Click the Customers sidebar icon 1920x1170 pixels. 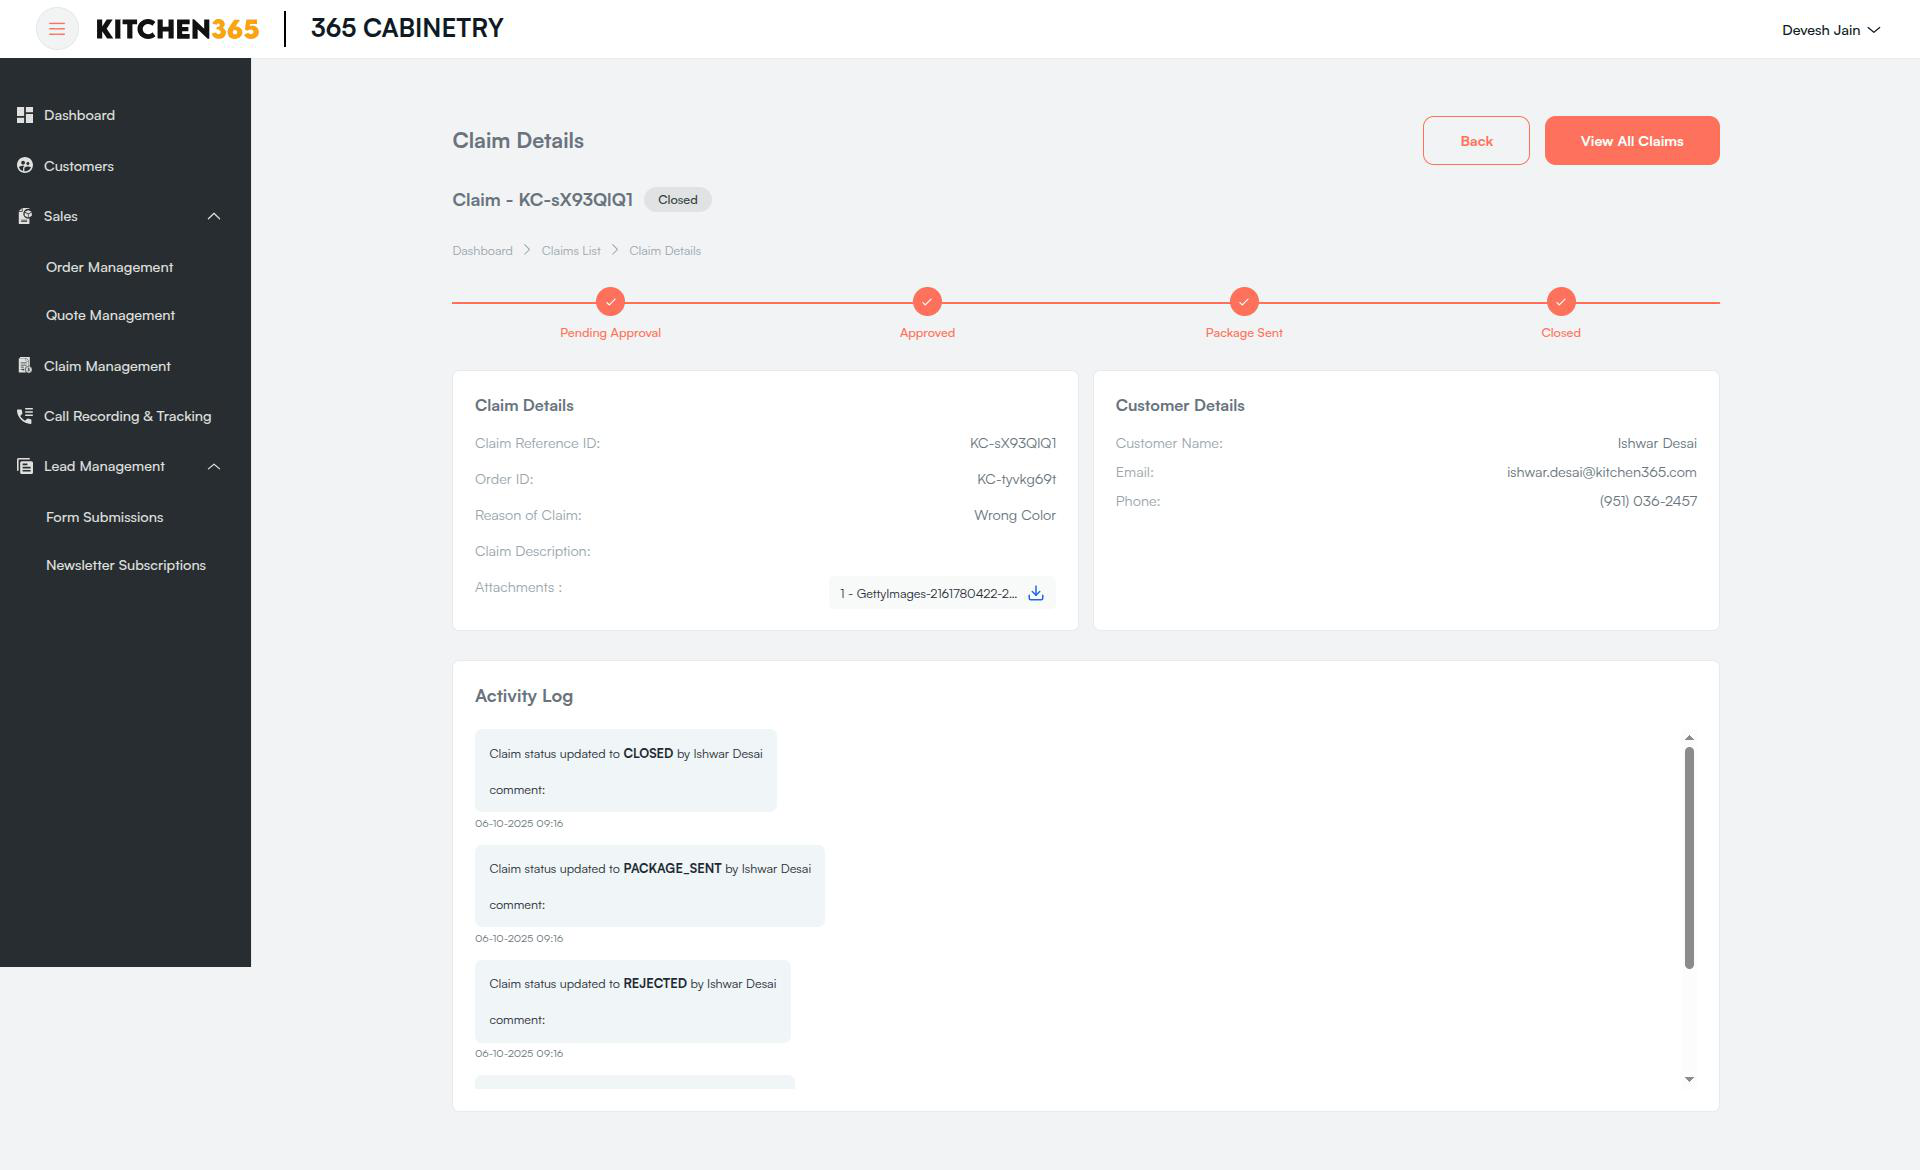[x=25, y=165]
